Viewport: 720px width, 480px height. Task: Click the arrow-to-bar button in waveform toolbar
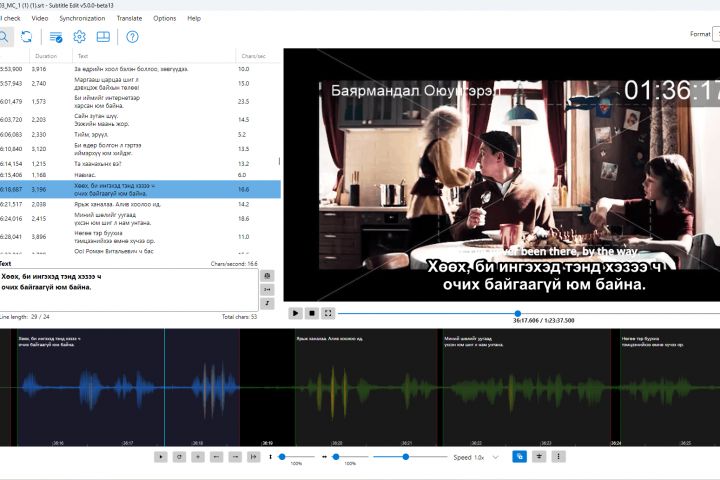pos(253,457)
